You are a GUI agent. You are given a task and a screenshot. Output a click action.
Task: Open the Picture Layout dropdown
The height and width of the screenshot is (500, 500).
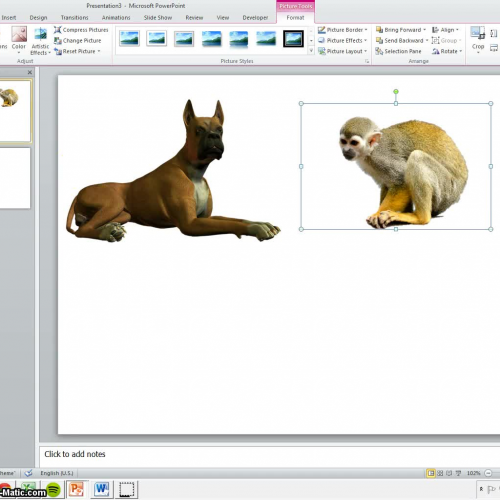click(x=343, y=51)
